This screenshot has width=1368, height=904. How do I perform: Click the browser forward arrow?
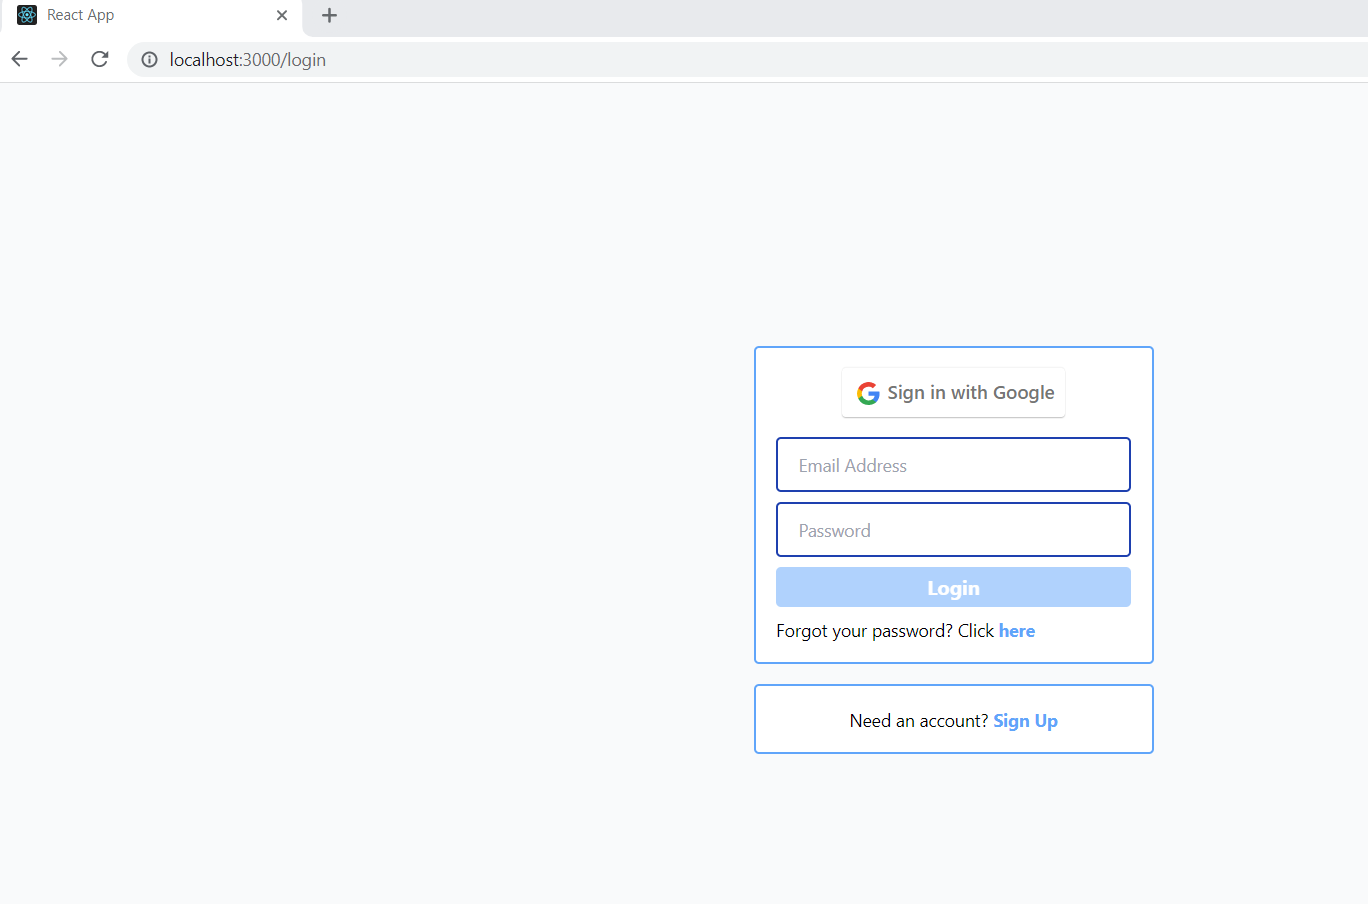coord(59,59)
